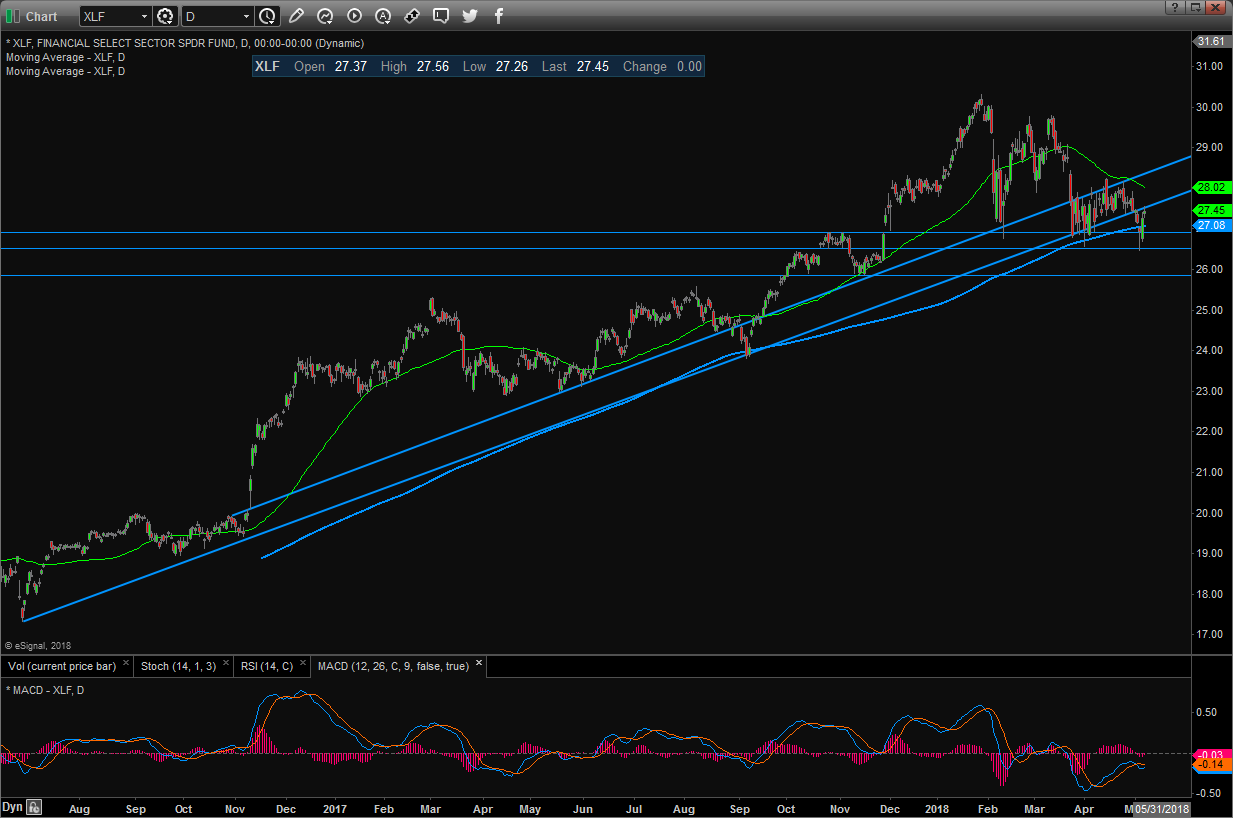The width and height of the screenshot is (1233, 818).
Task: Close the MACD indicator tab
Action: [x=479, y=663]
